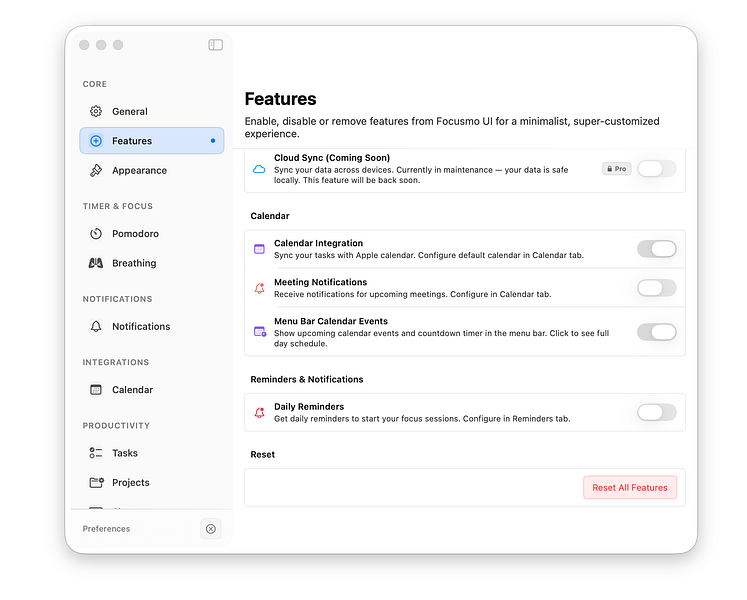Click the Tasks checklist icon

[96, 453]
